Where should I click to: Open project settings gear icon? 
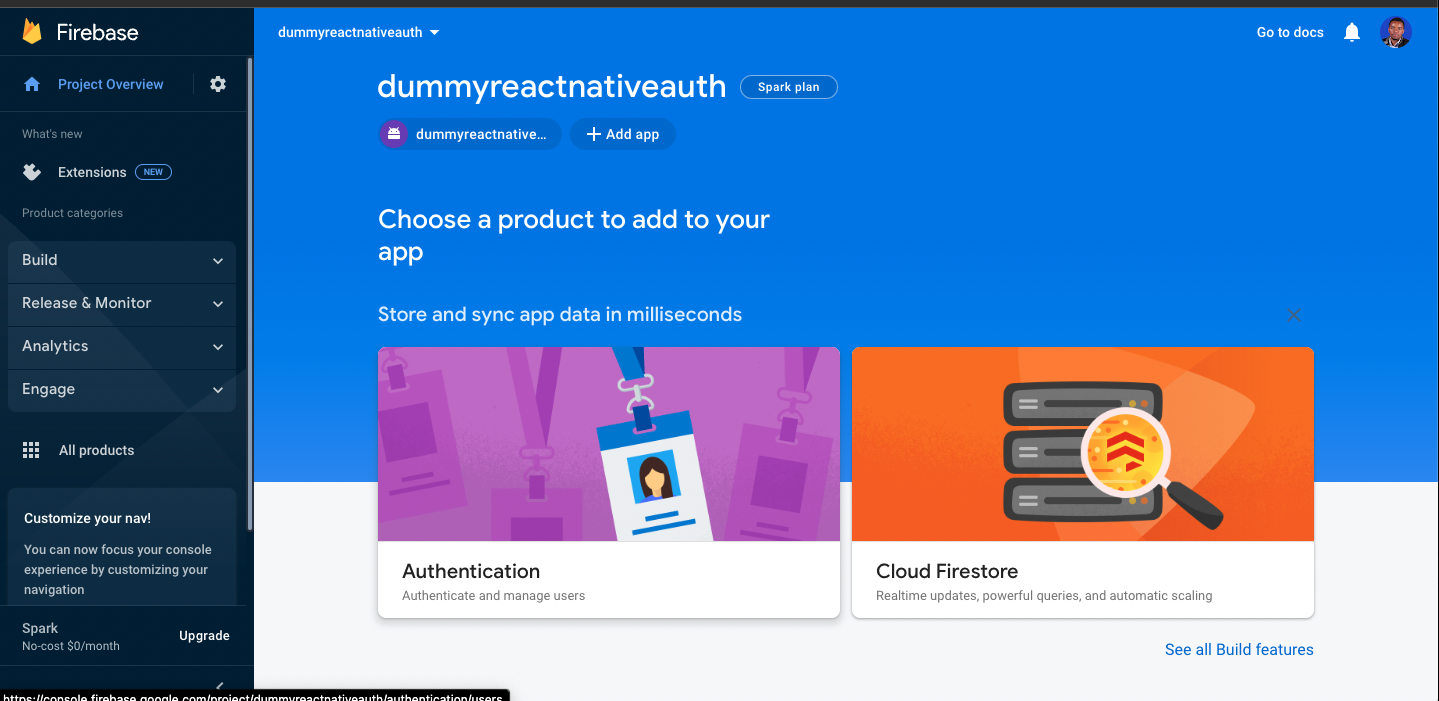click(218, 84)
